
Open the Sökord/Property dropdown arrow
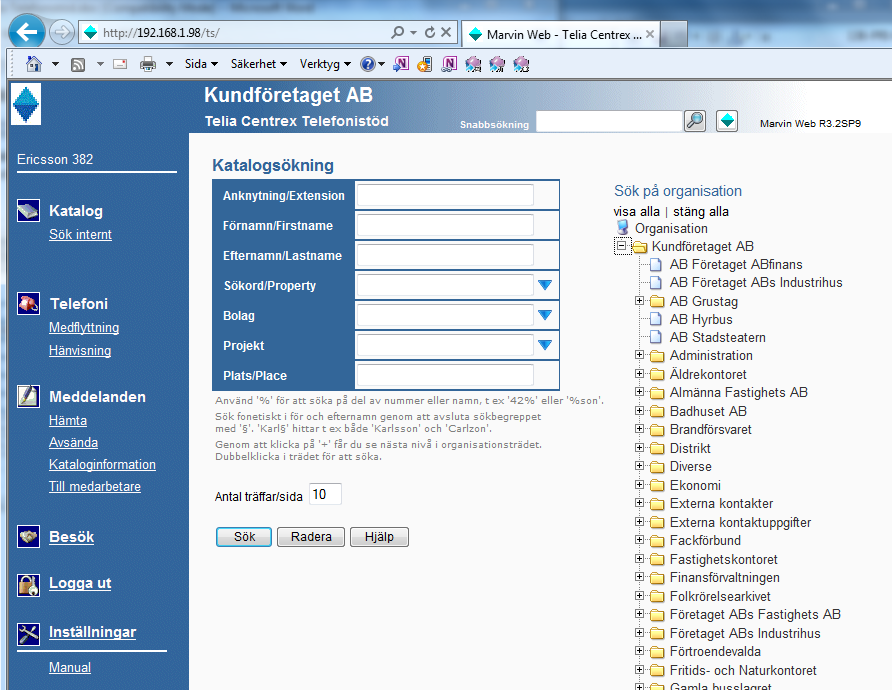(545, 285)
